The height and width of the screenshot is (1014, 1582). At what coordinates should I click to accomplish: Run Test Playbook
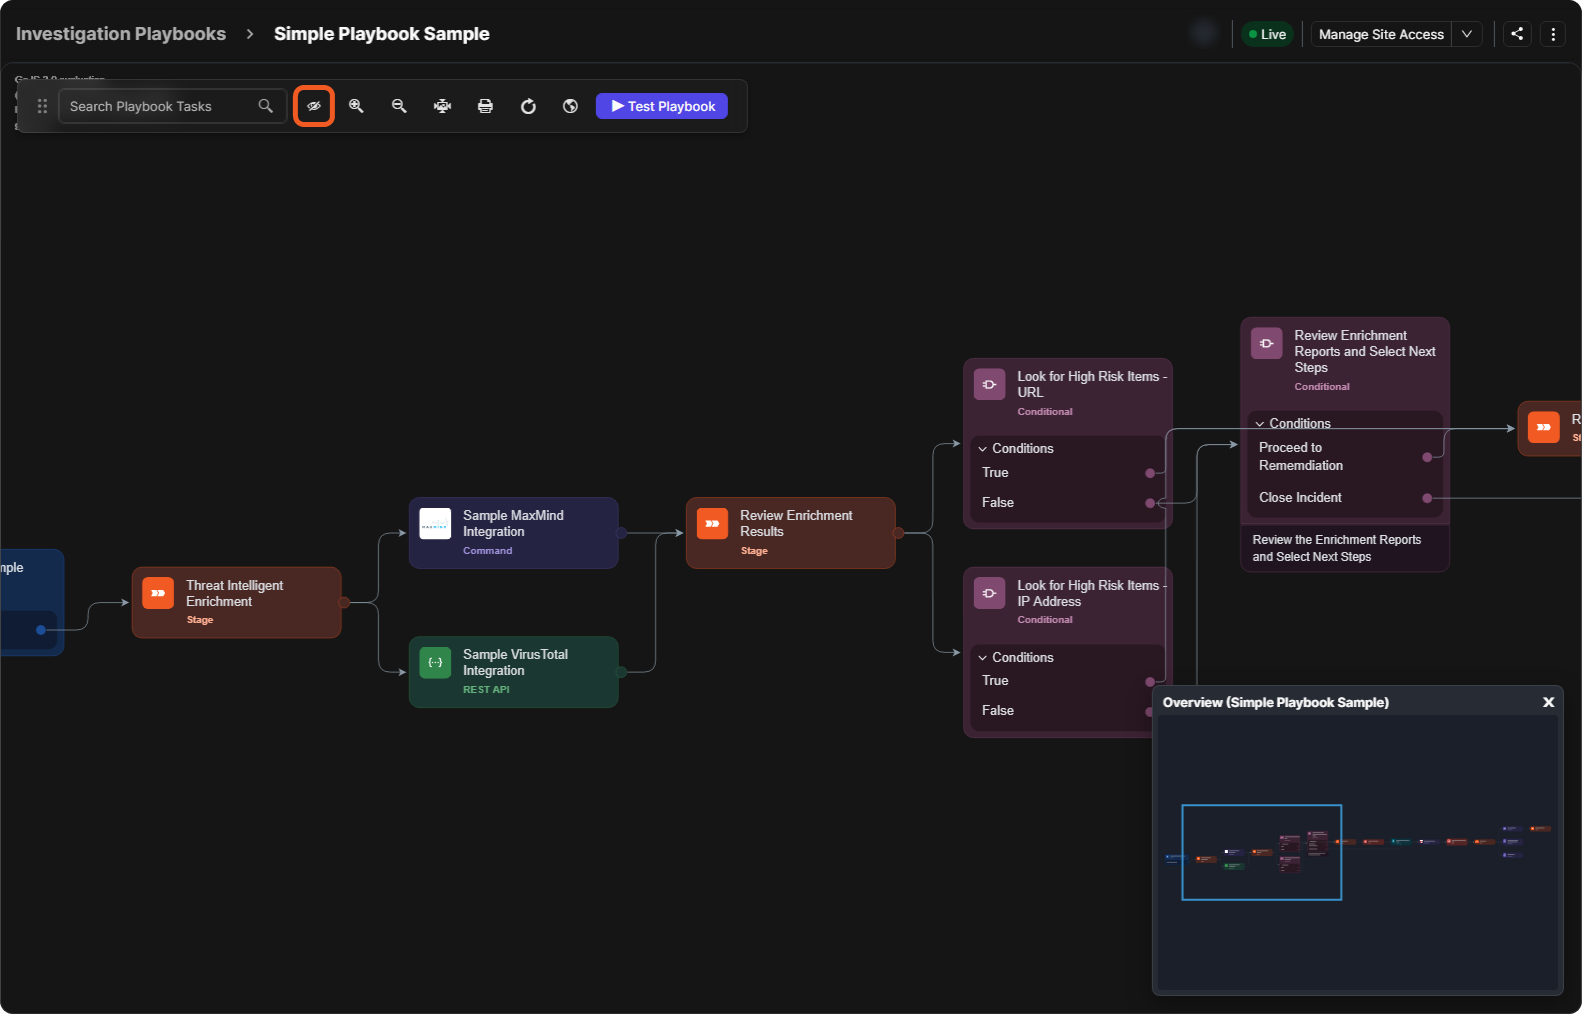662,106
